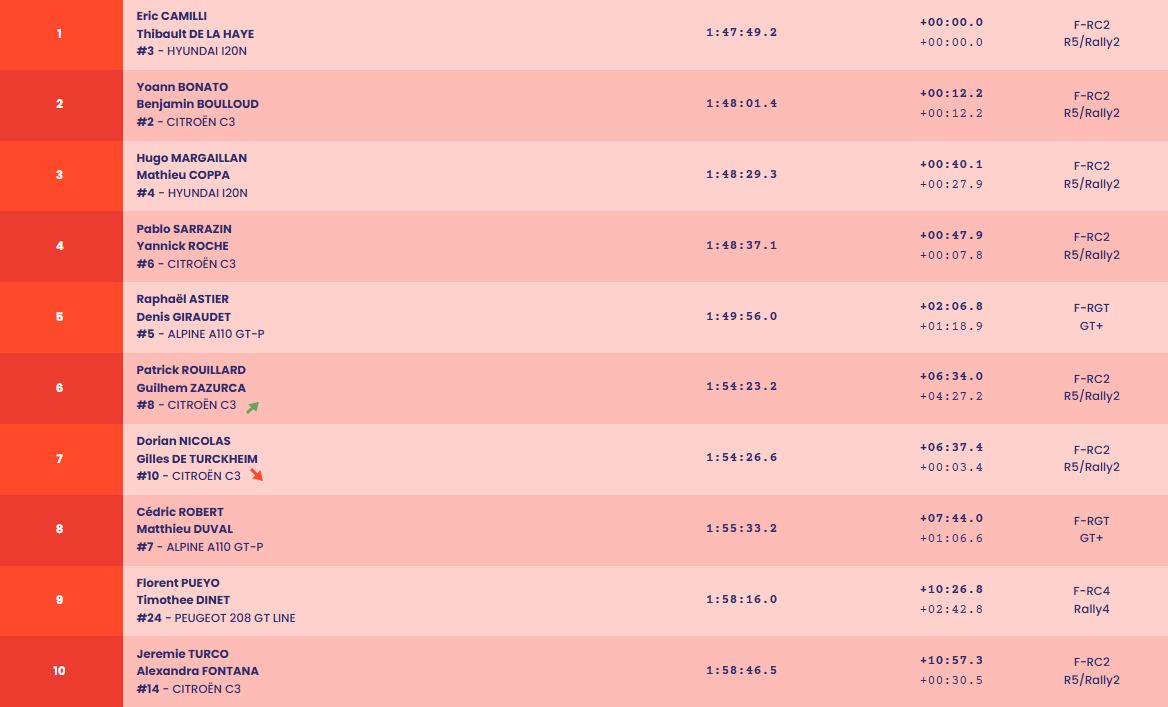Viewport: 1168px width, 707px height.
Task: Select Pablo SARRAZIN in fourth place
Action: pyautogui.click(x=184, y=229)
